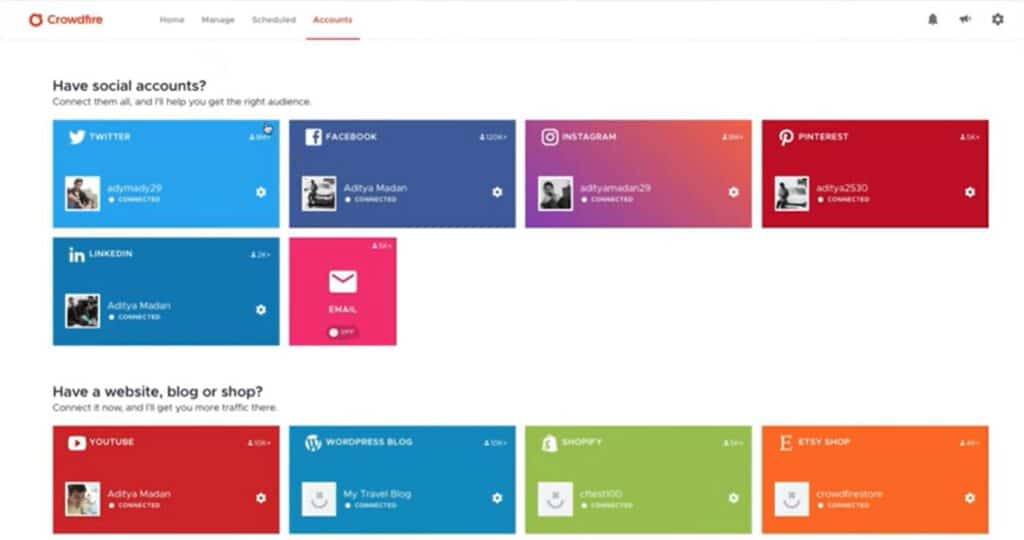This screenshot has height=540, width=1024.
Task: Click the Twitter bird icon
Action: (x=77, y=136)
